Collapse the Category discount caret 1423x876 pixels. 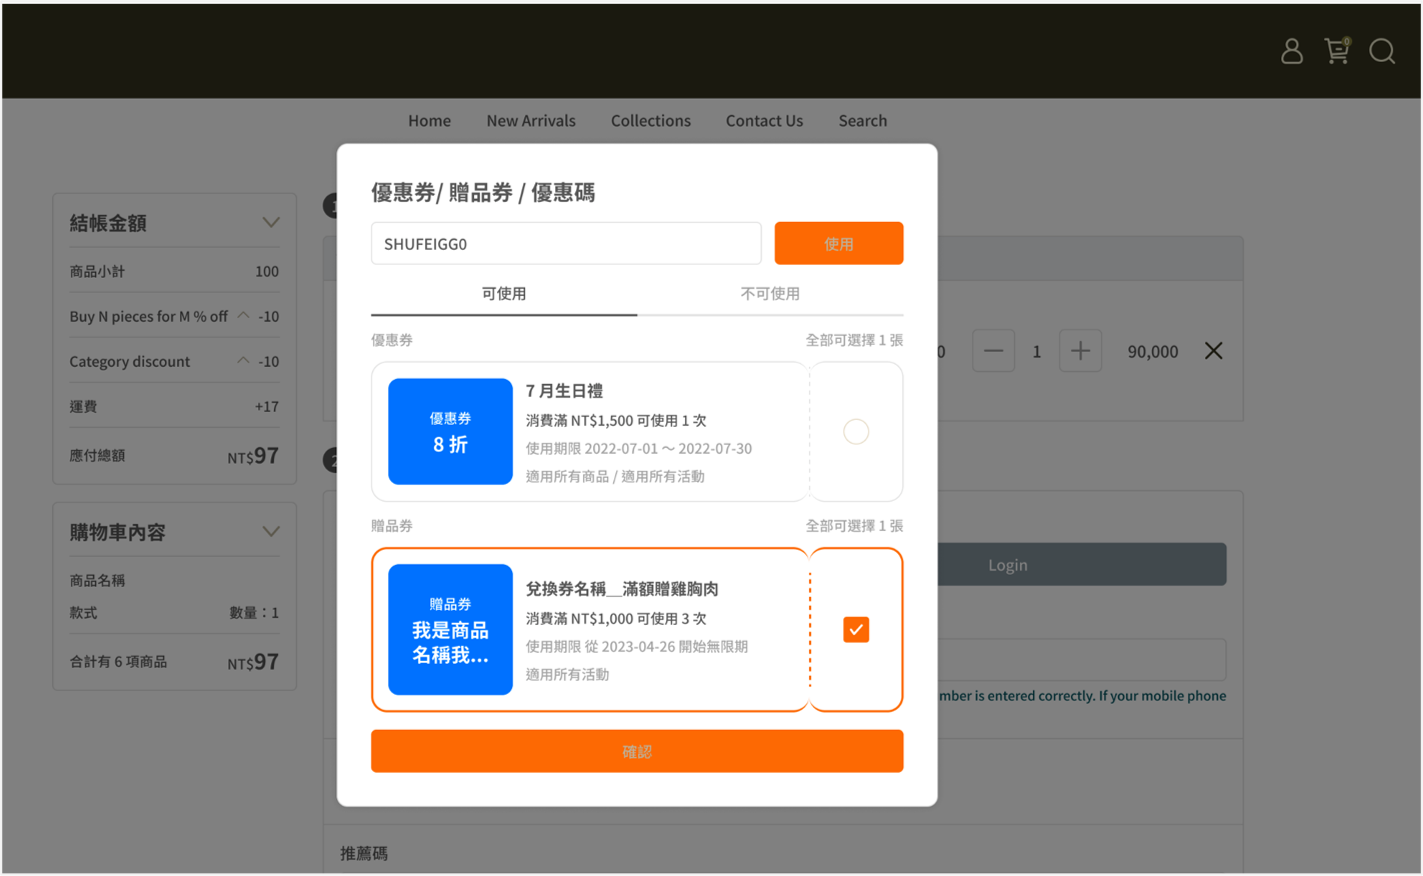point(243,361)
